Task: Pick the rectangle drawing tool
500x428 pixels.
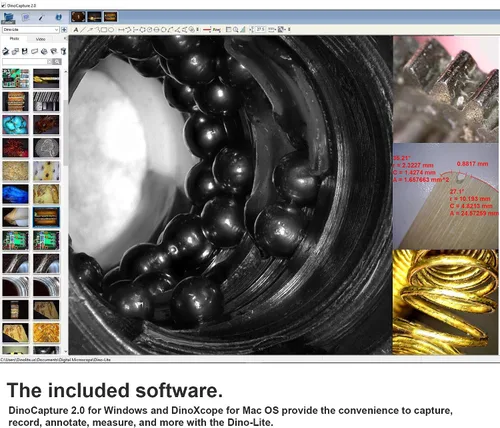Action: click(x=104, y=30)
